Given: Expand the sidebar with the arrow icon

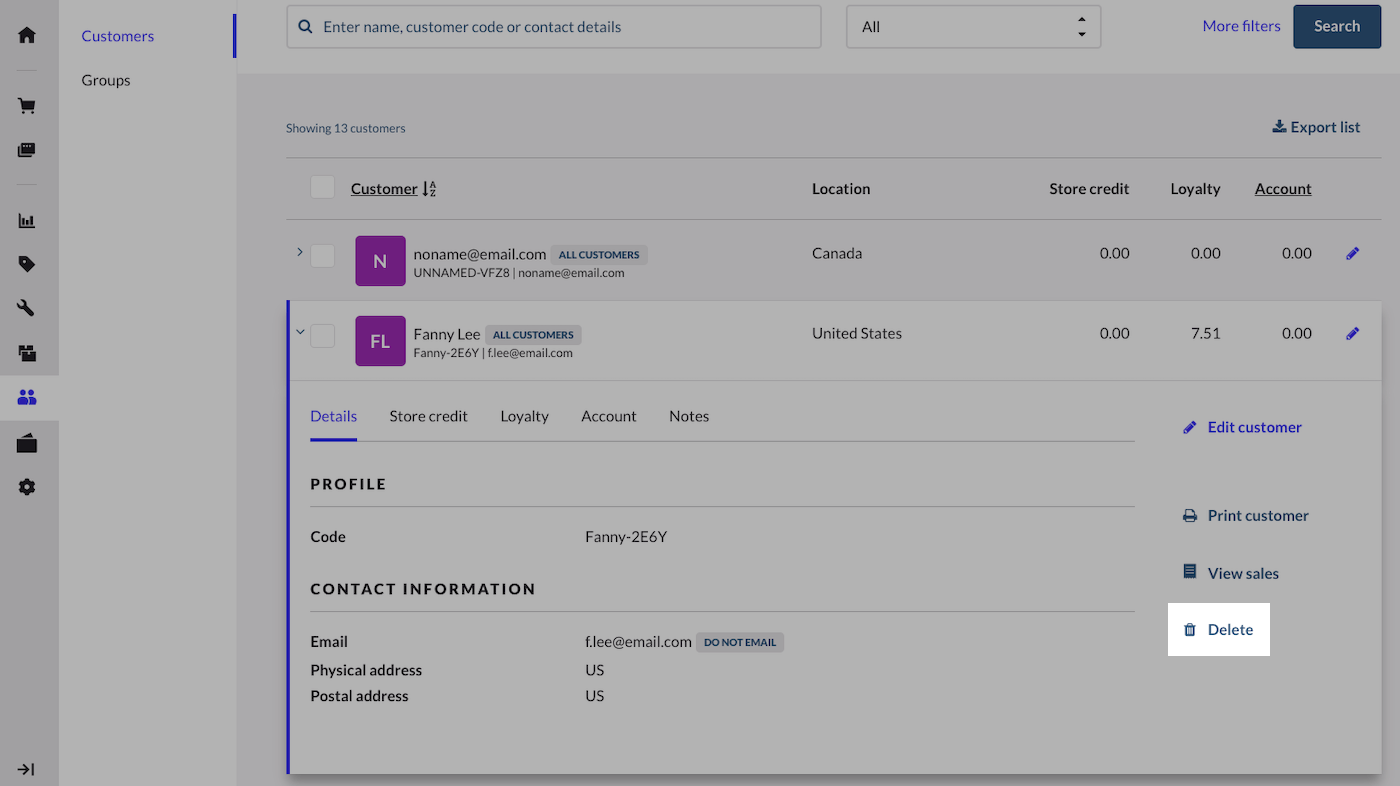Looking at the screenshot, I should click(27, 769).
